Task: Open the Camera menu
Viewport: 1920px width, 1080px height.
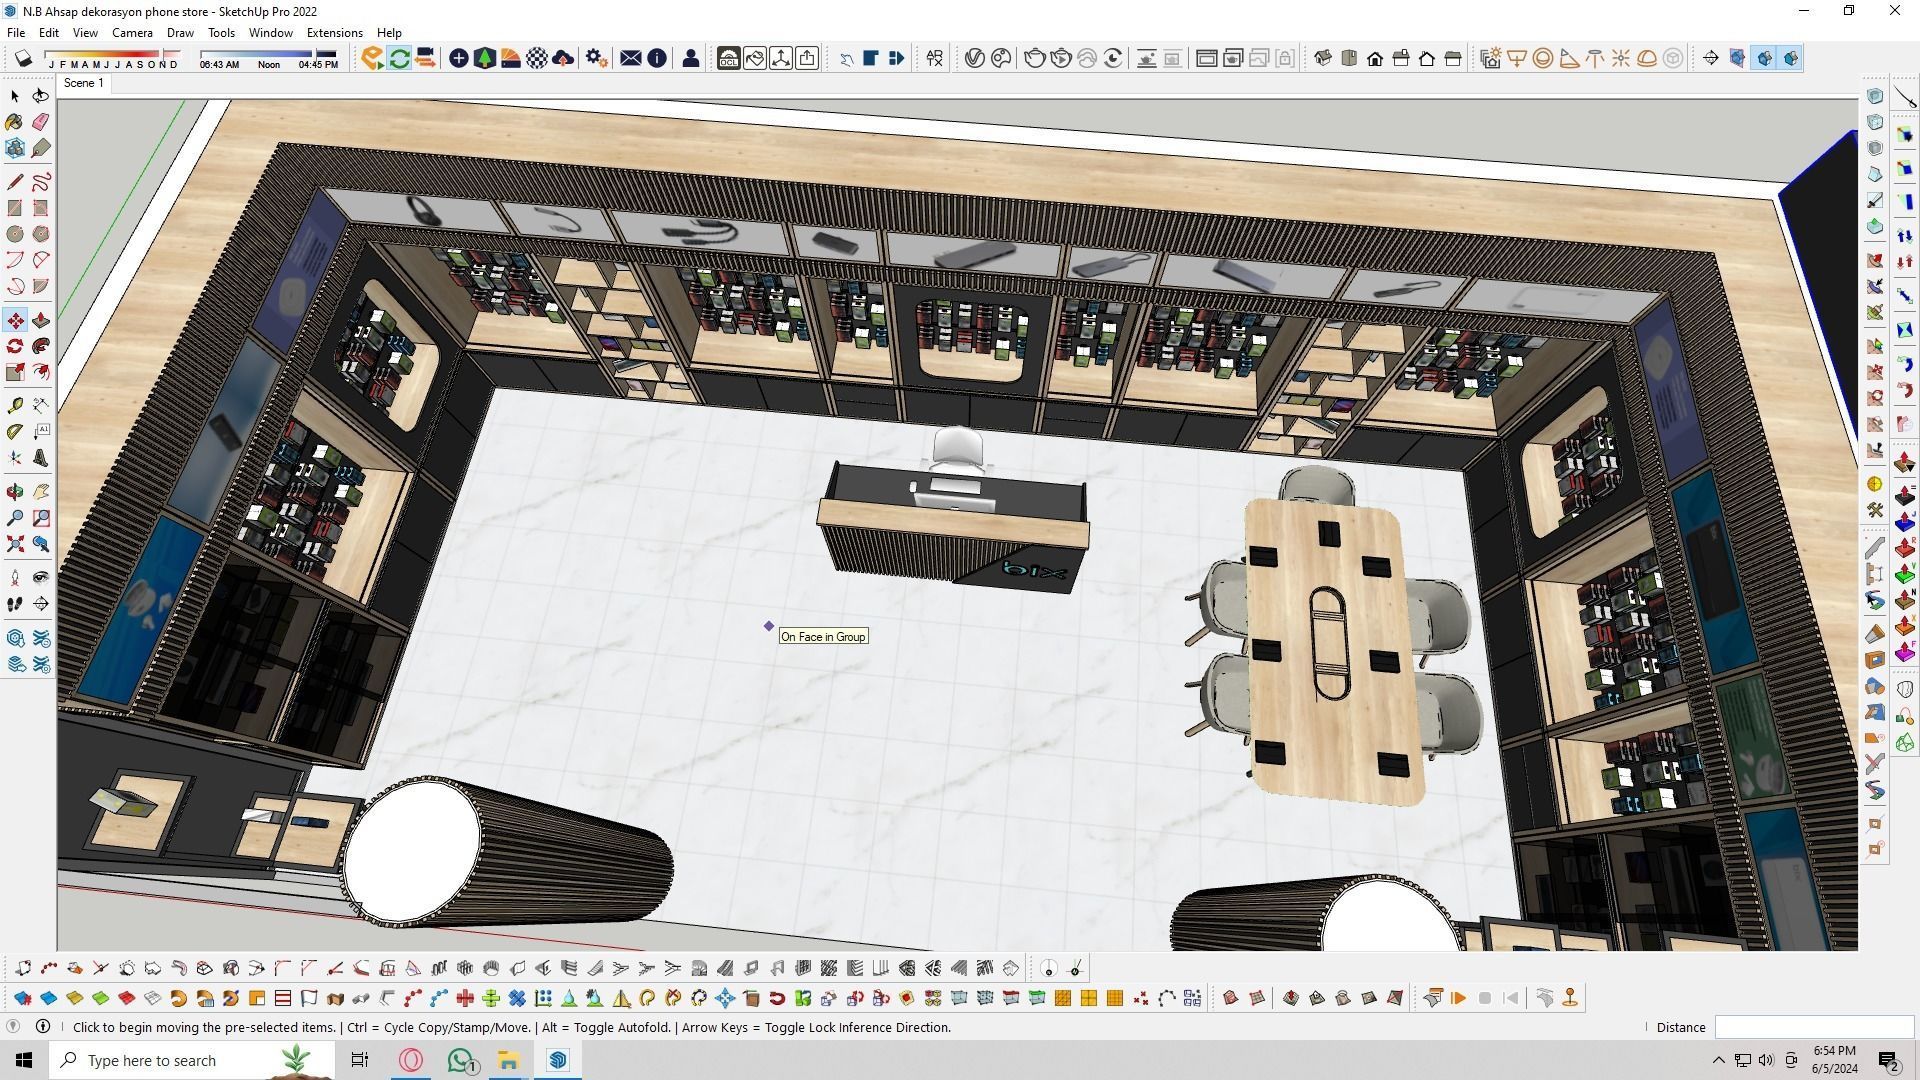Action: click(132, 33)
